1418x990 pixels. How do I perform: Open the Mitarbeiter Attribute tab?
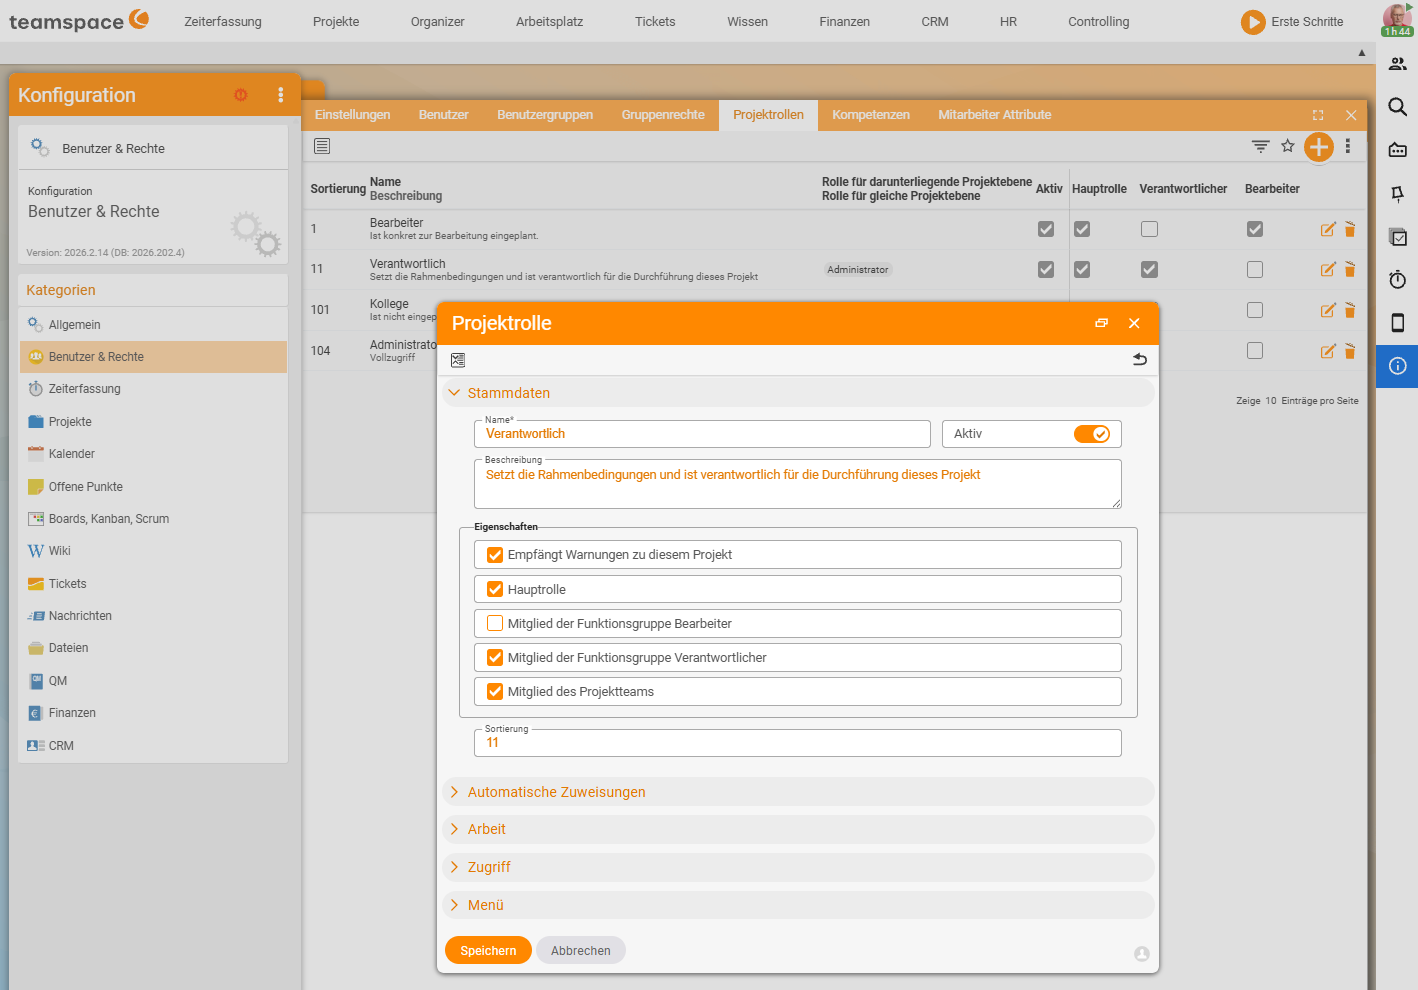click(x=995, y=115)
